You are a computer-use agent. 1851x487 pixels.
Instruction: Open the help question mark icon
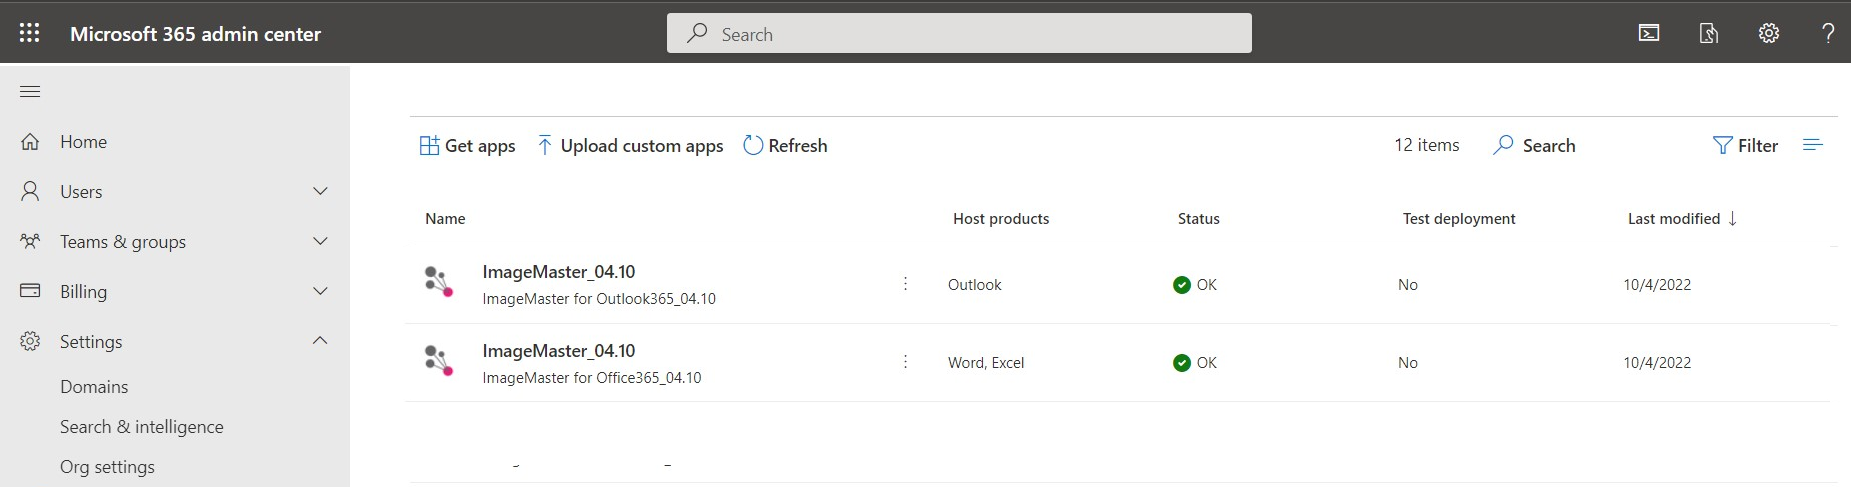click(1828, 33)
